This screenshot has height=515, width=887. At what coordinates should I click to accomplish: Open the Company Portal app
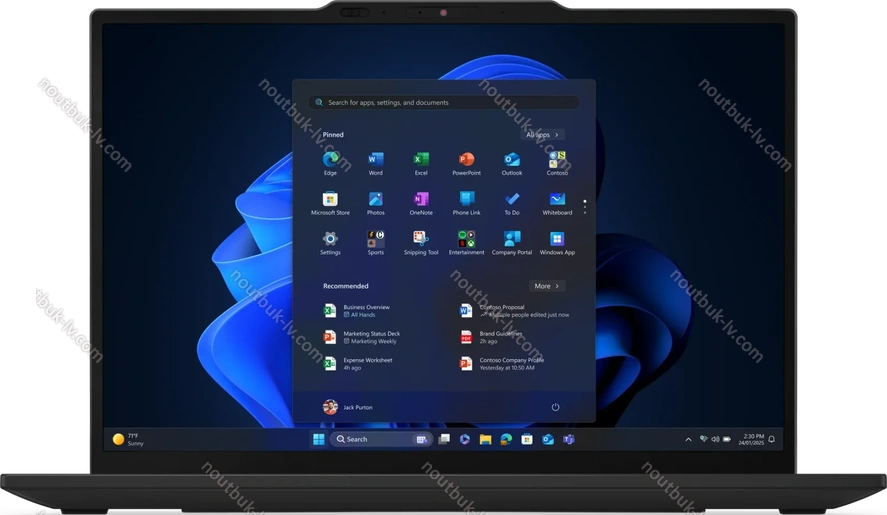pyautogui.click(x=512, y=240)
